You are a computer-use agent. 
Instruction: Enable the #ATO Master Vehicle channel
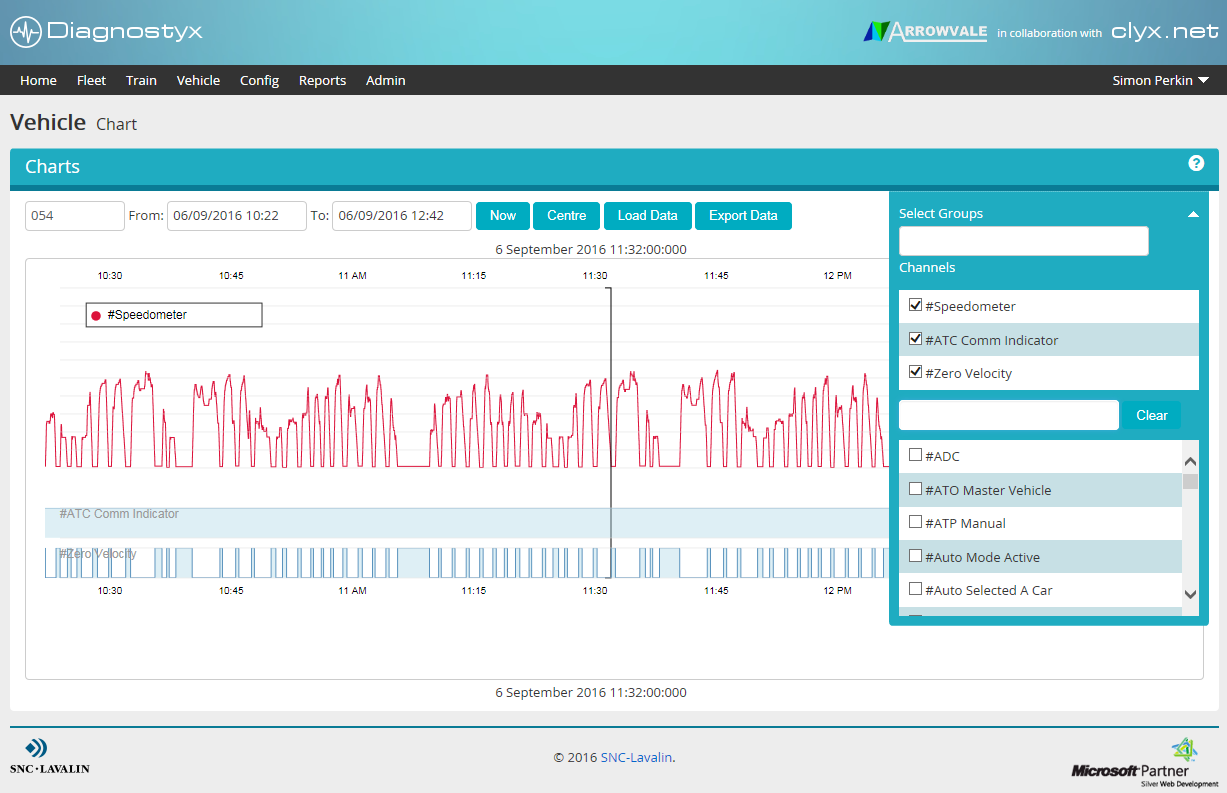point(915,489)
